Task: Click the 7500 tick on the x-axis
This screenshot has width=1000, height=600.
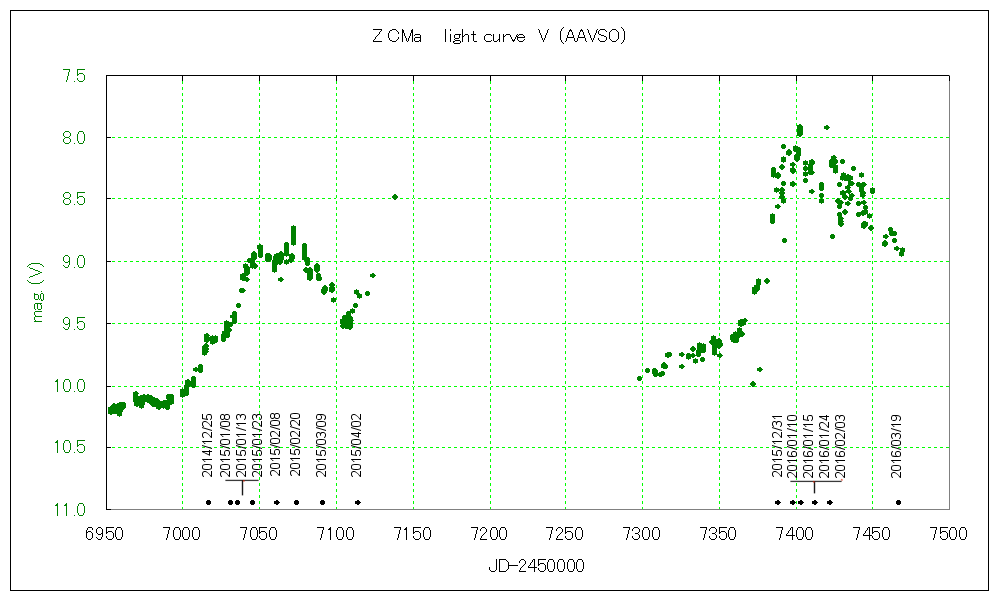Action: (949, 534)
